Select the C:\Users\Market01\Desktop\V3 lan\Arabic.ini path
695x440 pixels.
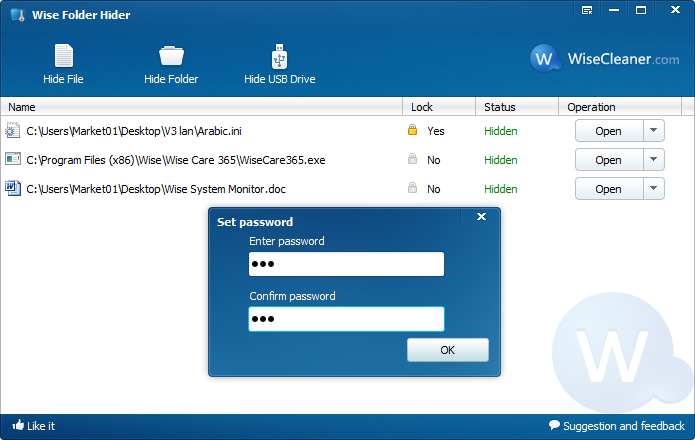pos(134,131)
